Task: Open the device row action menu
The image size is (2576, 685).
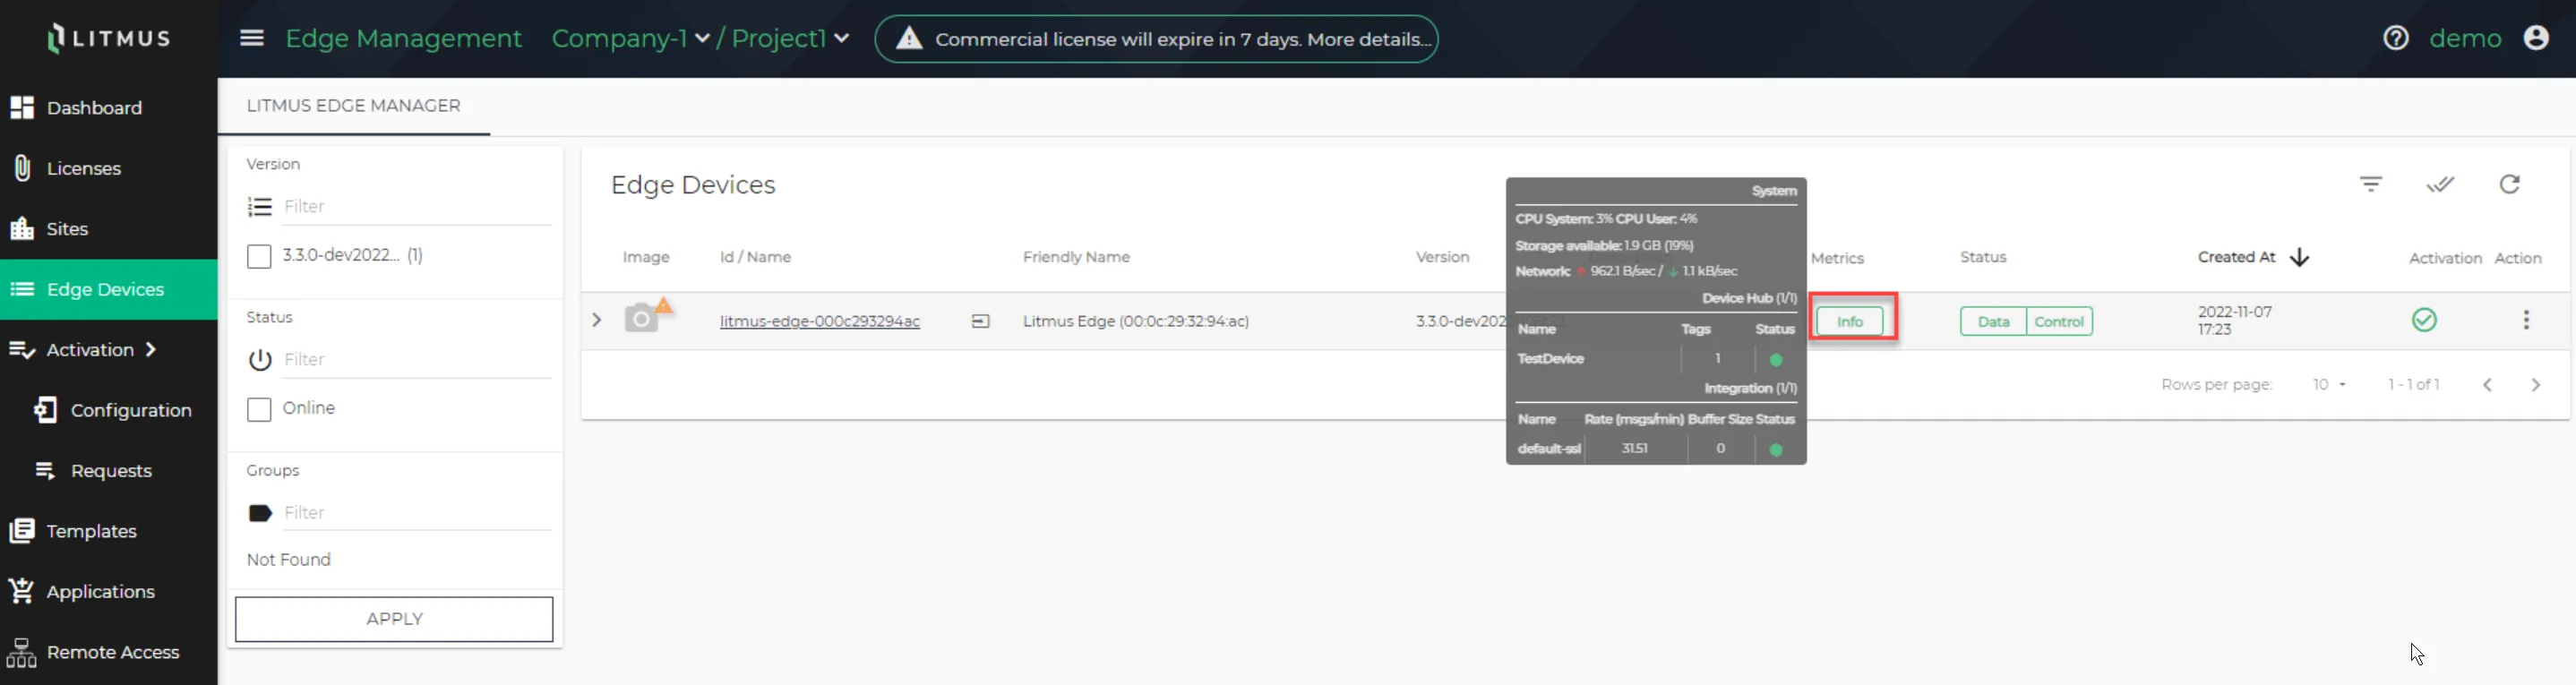Action: (2526, 320)
